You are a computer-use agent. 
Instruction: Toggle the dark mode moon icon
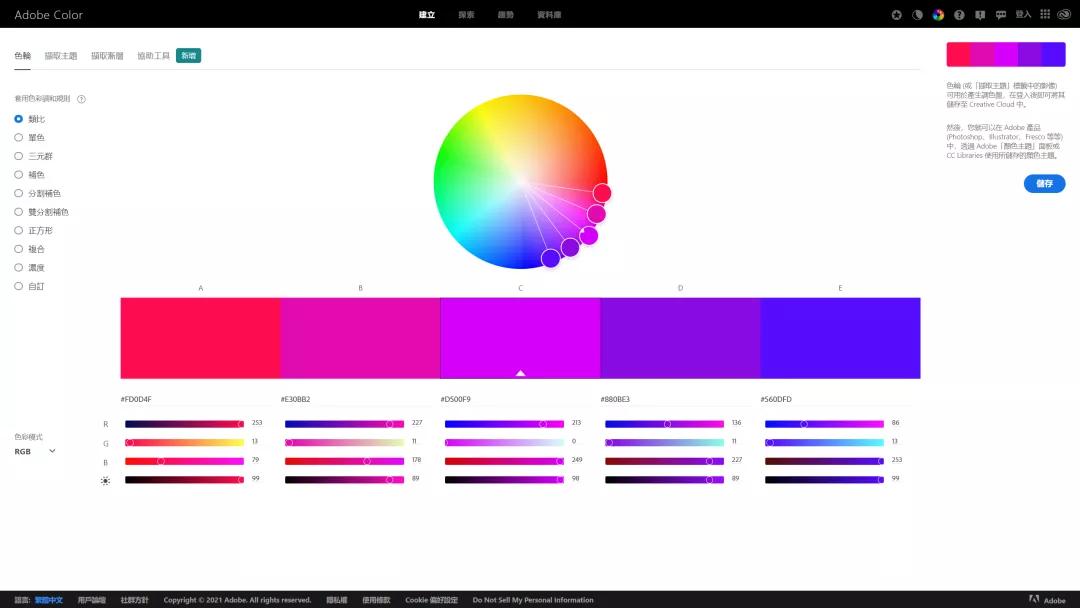coord(917,14)
